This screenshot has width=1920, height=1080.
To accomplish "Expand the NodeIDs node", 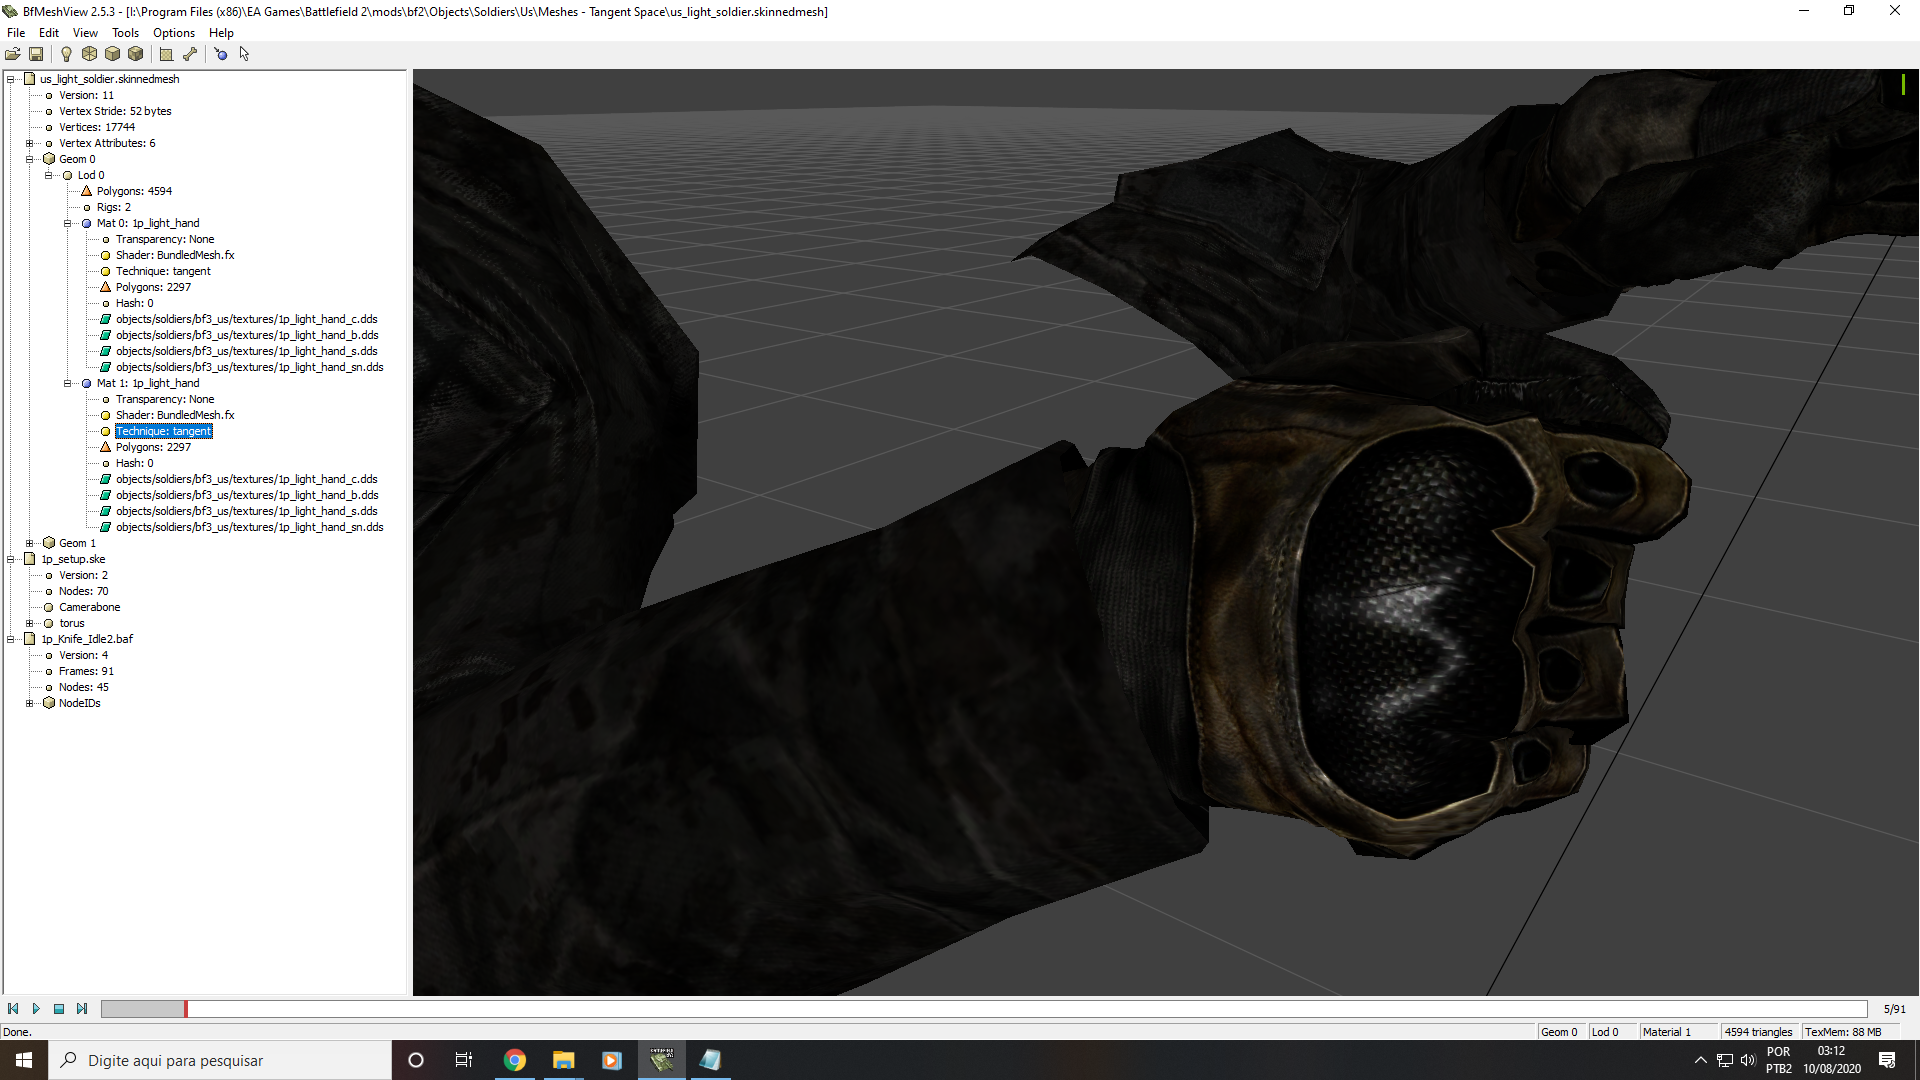I will point(30,703).
